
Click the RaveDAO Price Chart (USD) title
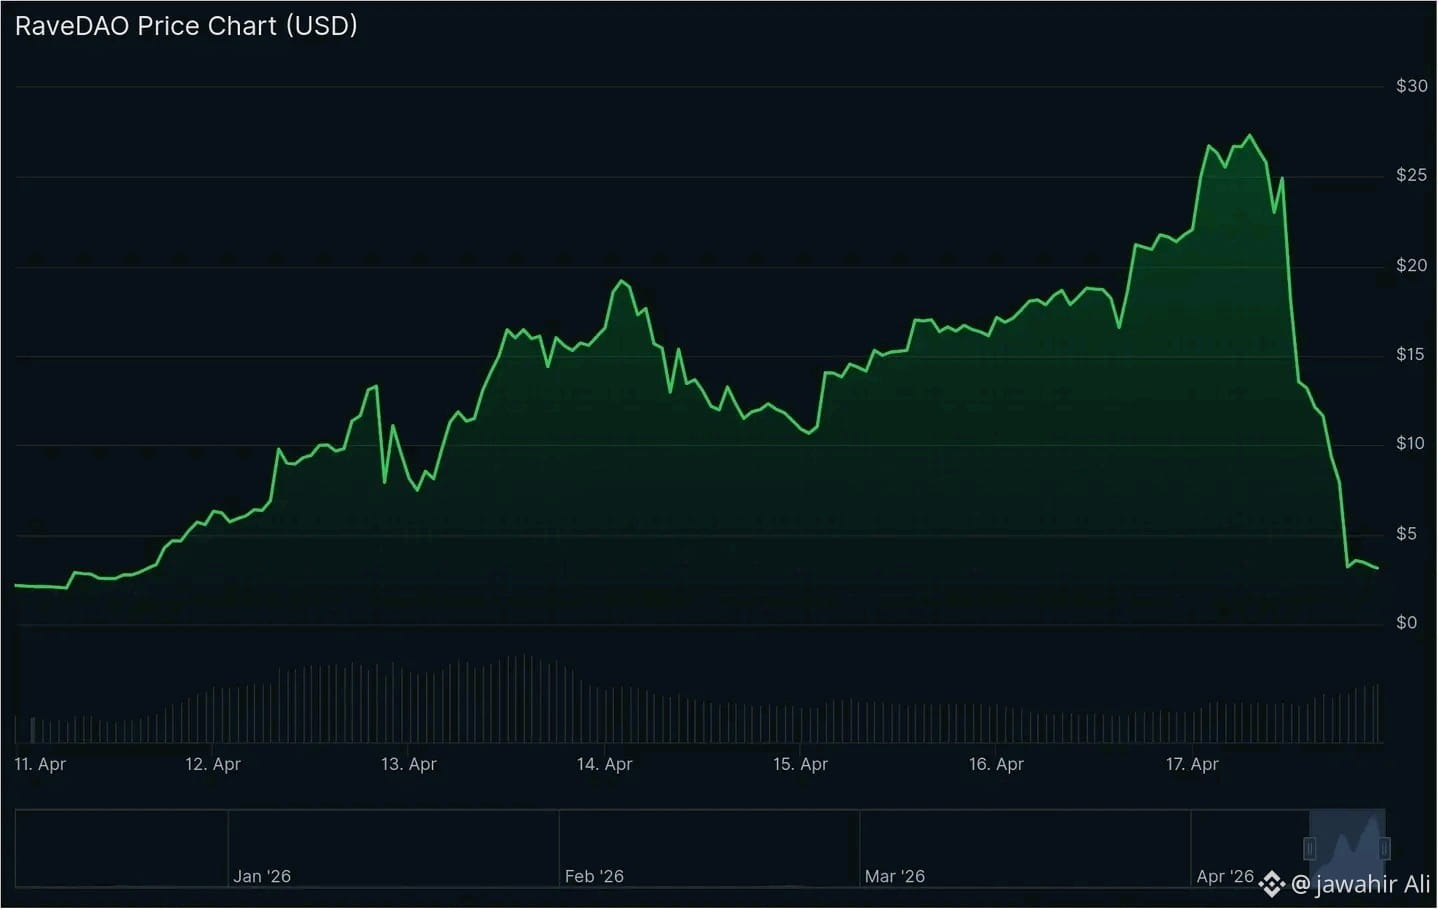186,26
